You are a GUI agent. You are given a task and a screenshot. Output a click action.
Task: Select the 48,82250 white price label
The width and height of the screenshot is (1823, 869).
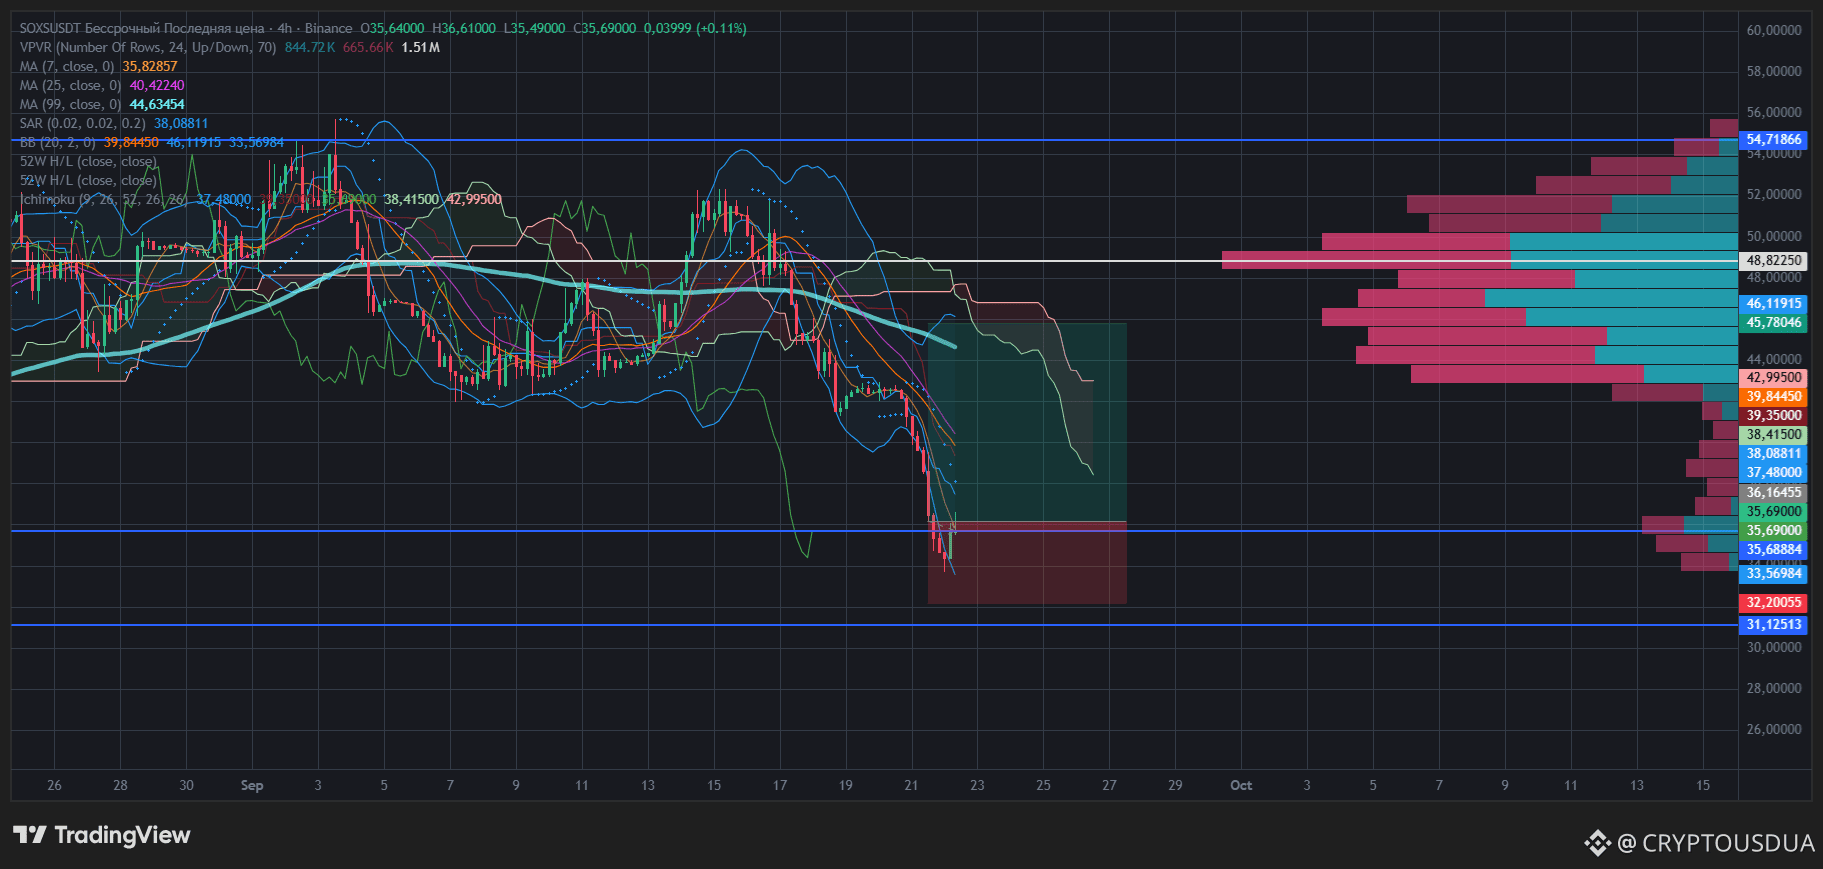coord(1773,260)
